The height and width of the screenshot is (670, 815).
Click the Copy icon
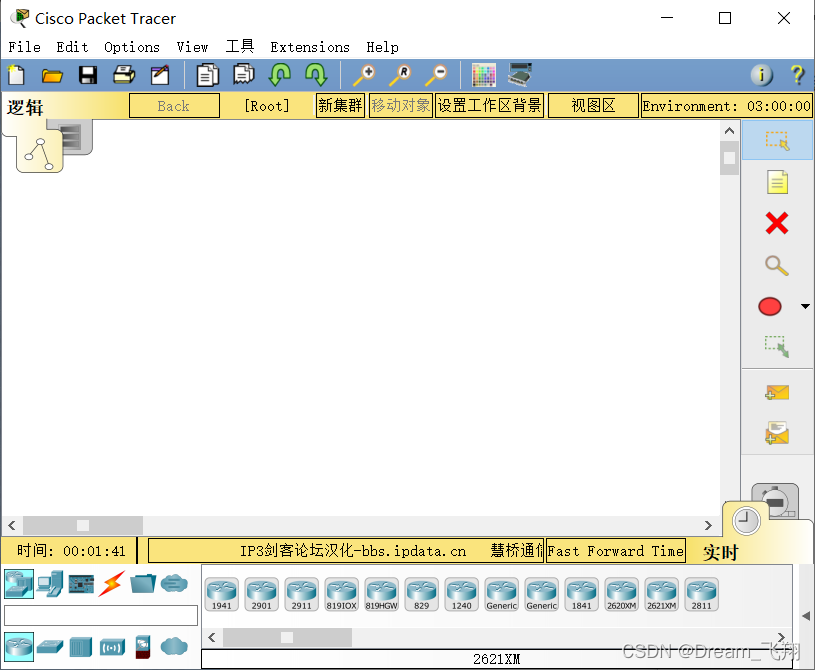click(207, 75)
